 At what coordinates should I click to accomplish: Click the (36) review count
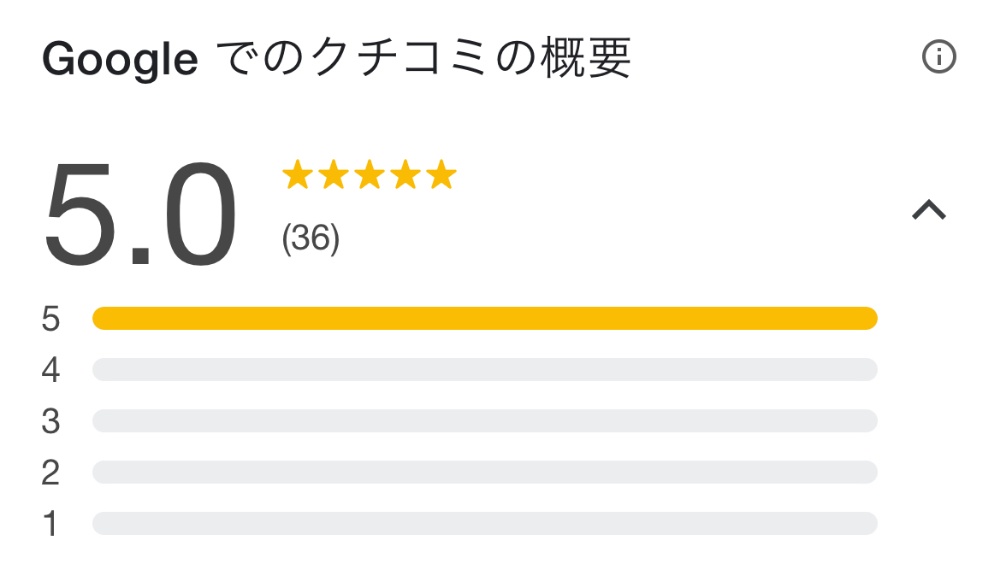311,238
